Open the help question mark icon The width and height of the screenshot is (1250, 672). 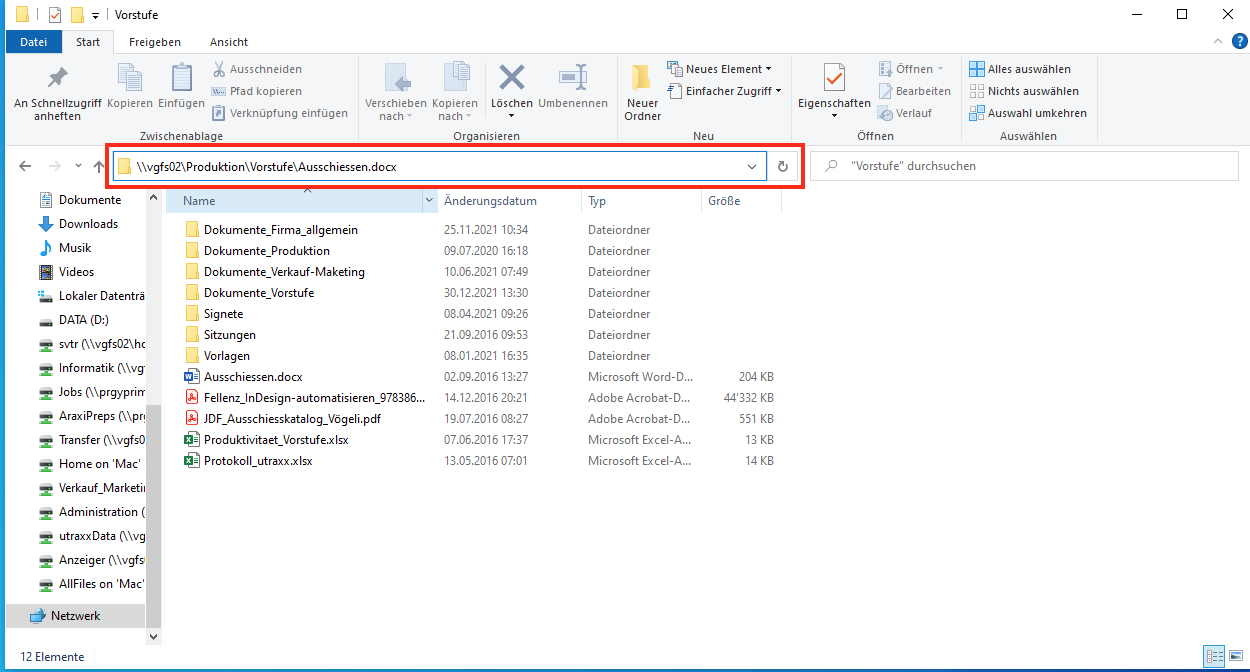[x=1240, y=41]
